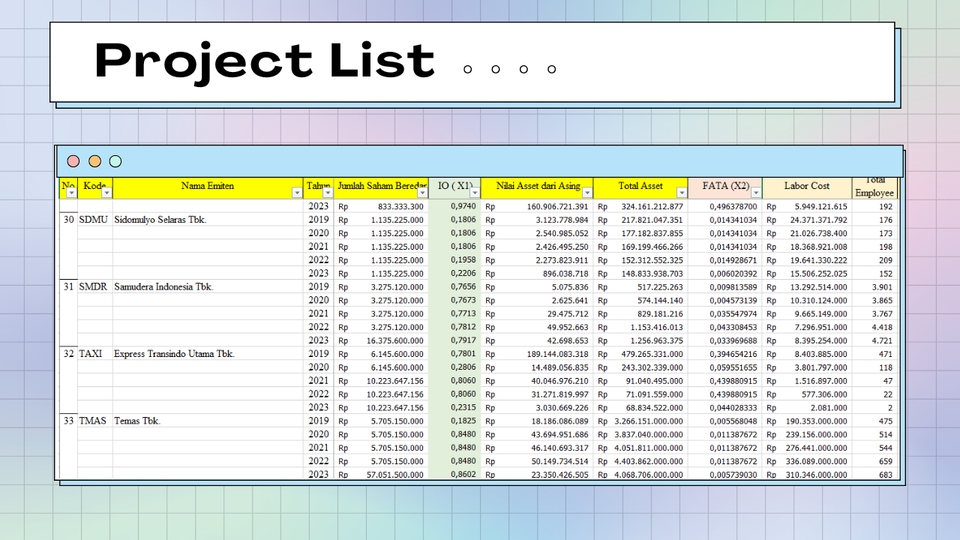960x540 pixels.
Task: Click FATA value 0,005568048
Action: click(x=733, y=421)
